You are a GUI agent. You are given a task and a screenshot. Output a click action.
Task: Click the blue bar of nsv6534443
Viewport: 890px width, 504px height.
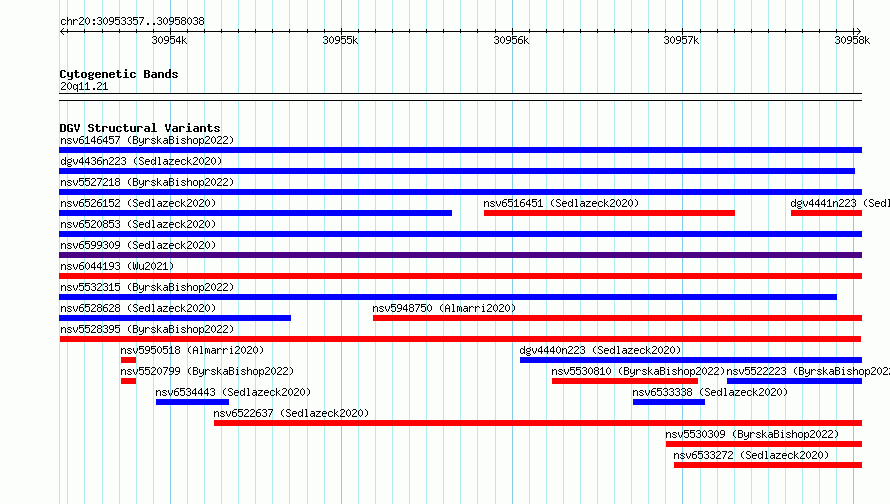192,402
